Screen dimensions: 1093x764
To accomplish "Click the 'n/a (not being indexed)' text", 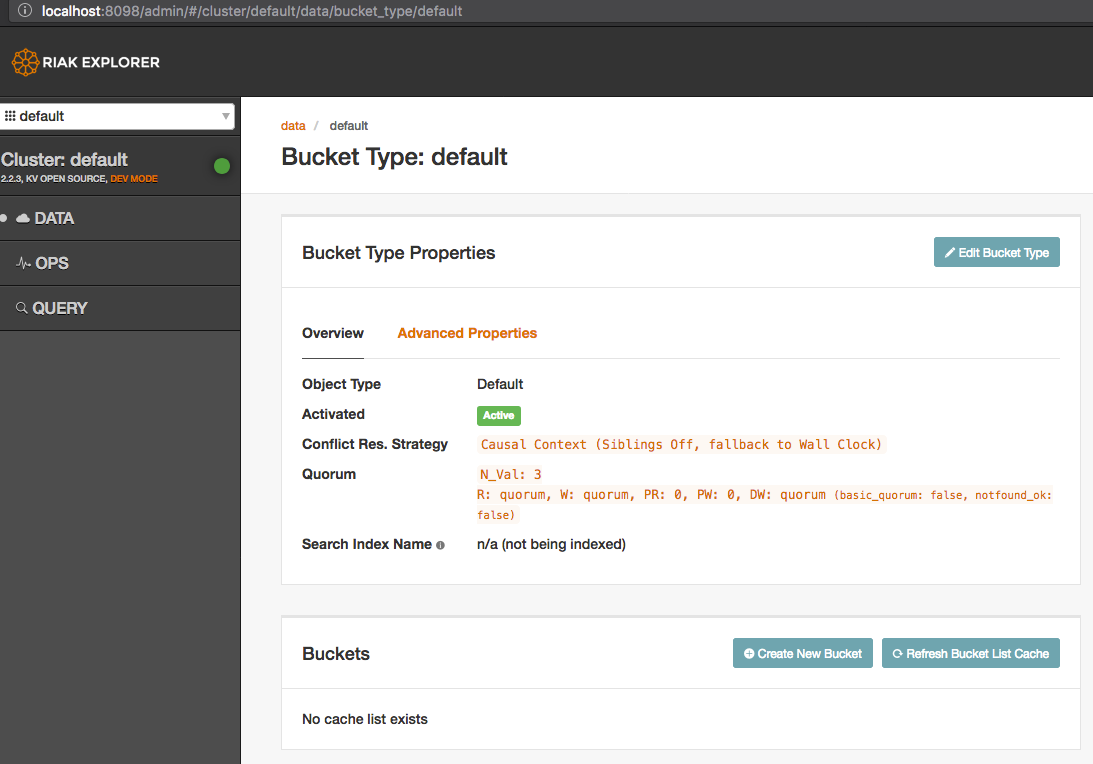I will point(551,544).
